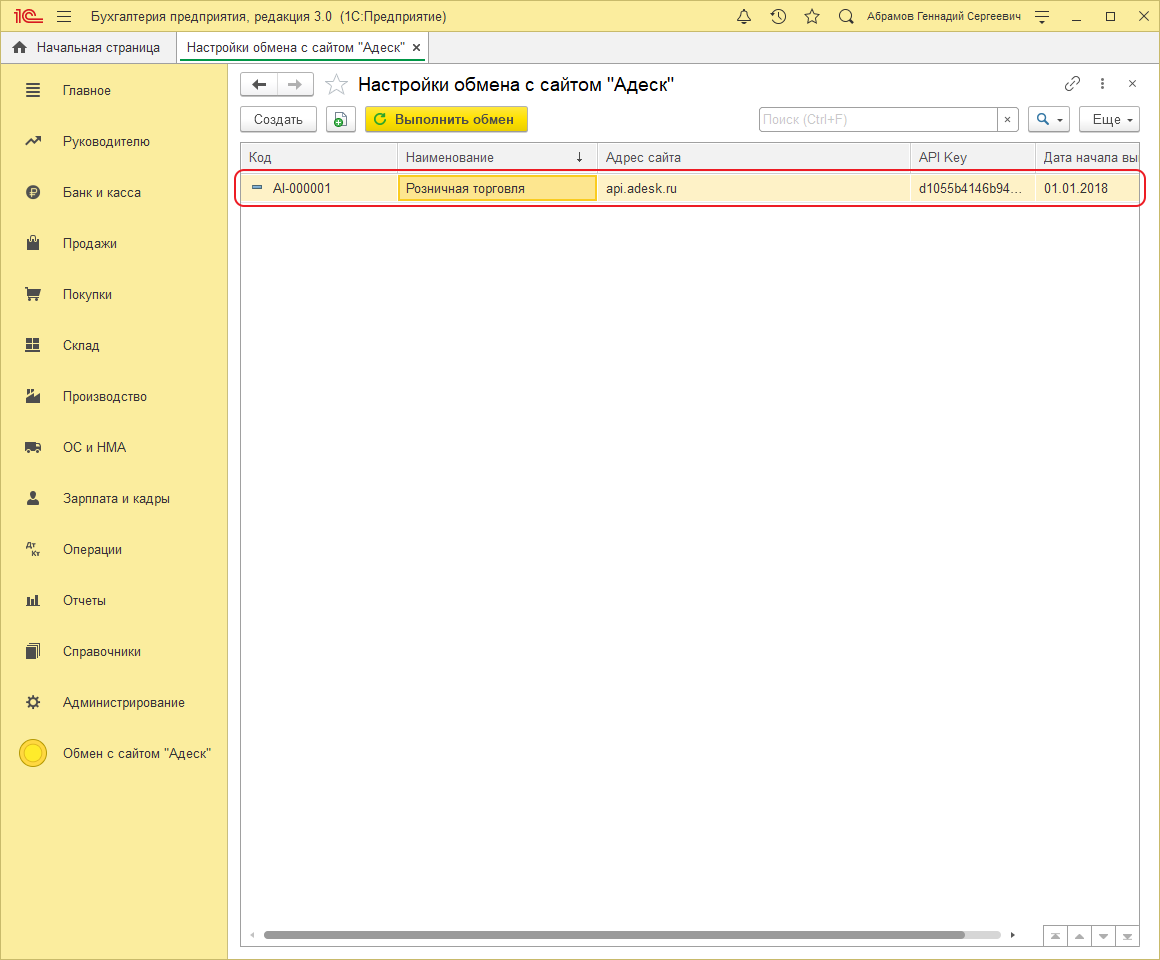The width and height of the screenshot is (1160, 960).
Task: Click the Отчеты bar chart icon
Action: click(x=33, y=601)
